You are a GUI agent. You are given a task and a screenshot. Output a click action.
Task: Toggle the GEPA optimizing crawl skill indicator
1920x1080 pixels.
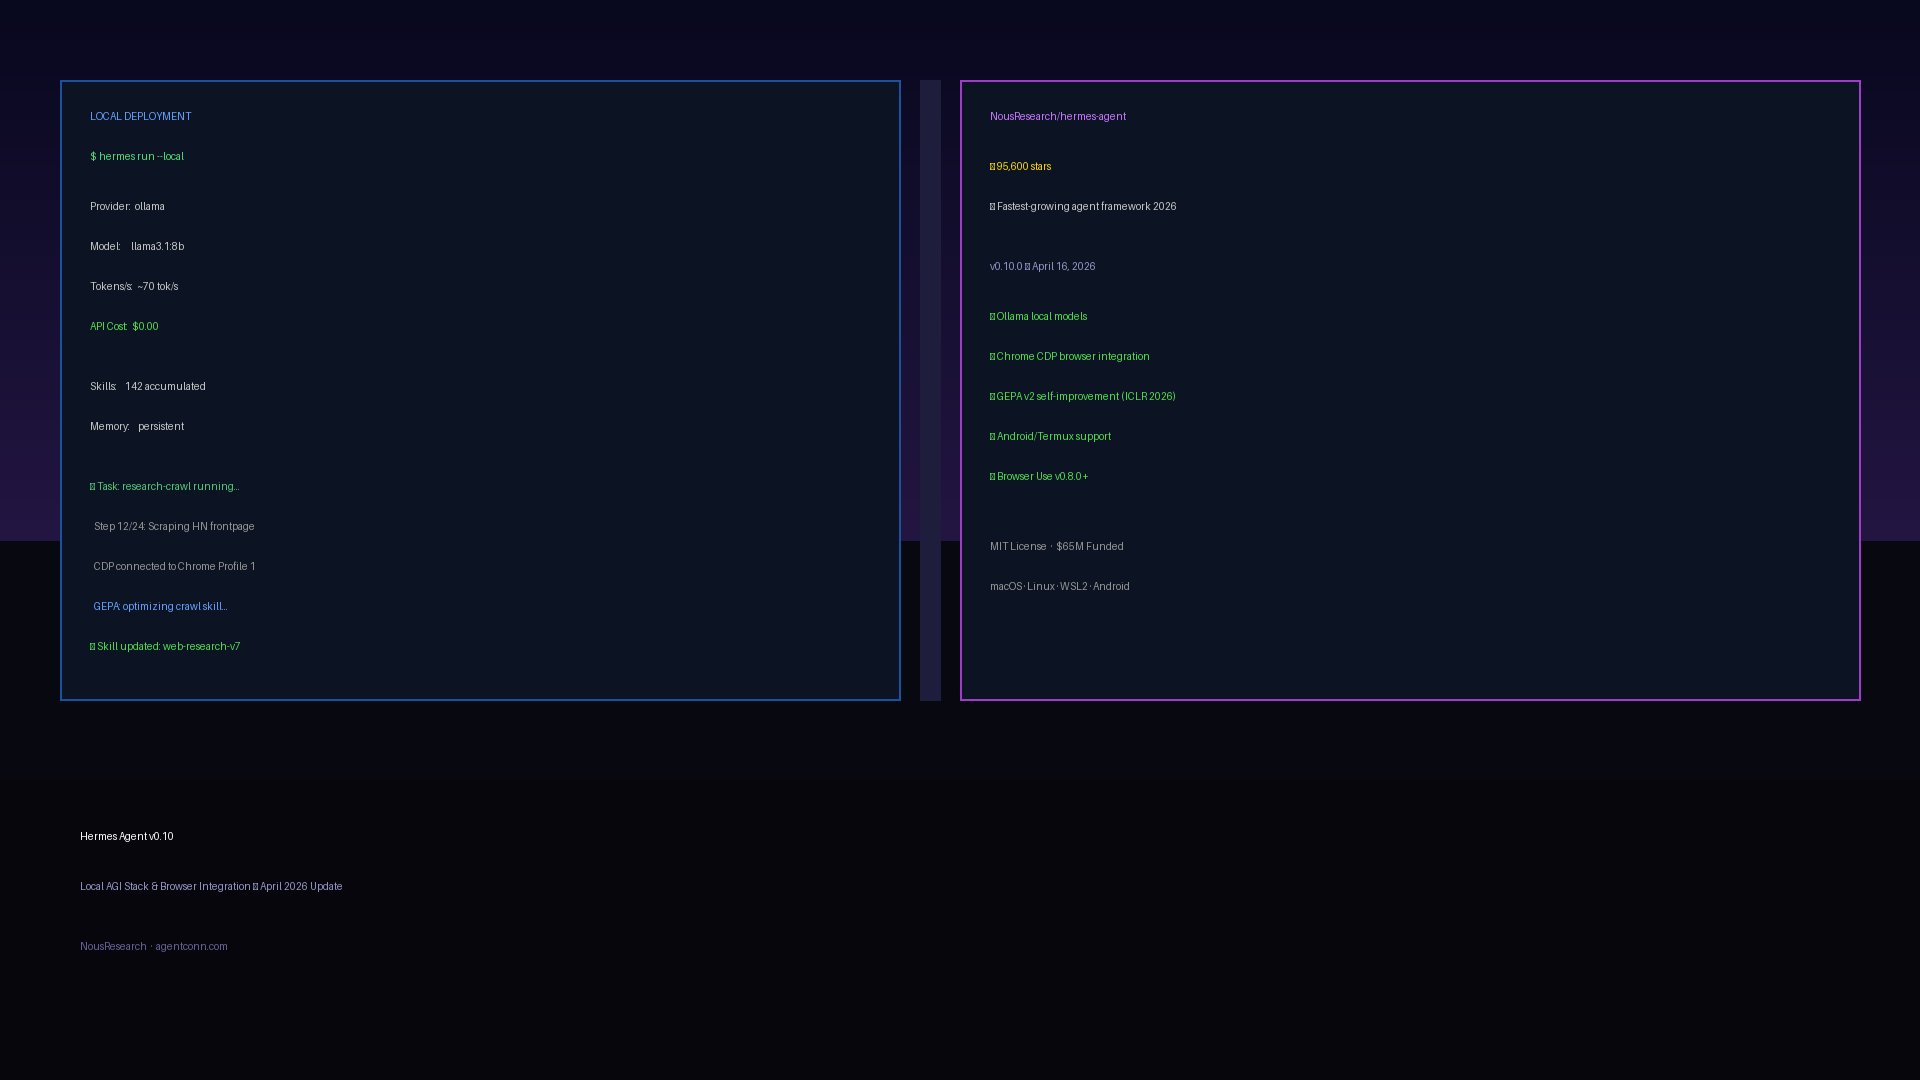pyautogui.click(x=161, y=606)
